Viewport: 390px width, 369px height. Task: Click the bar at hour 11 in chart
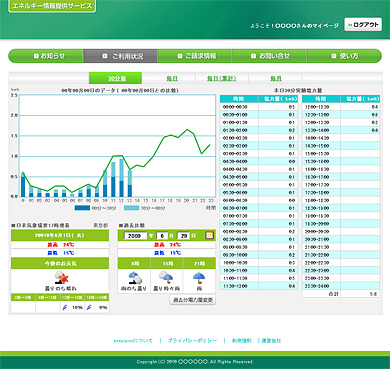coord(113,179)
